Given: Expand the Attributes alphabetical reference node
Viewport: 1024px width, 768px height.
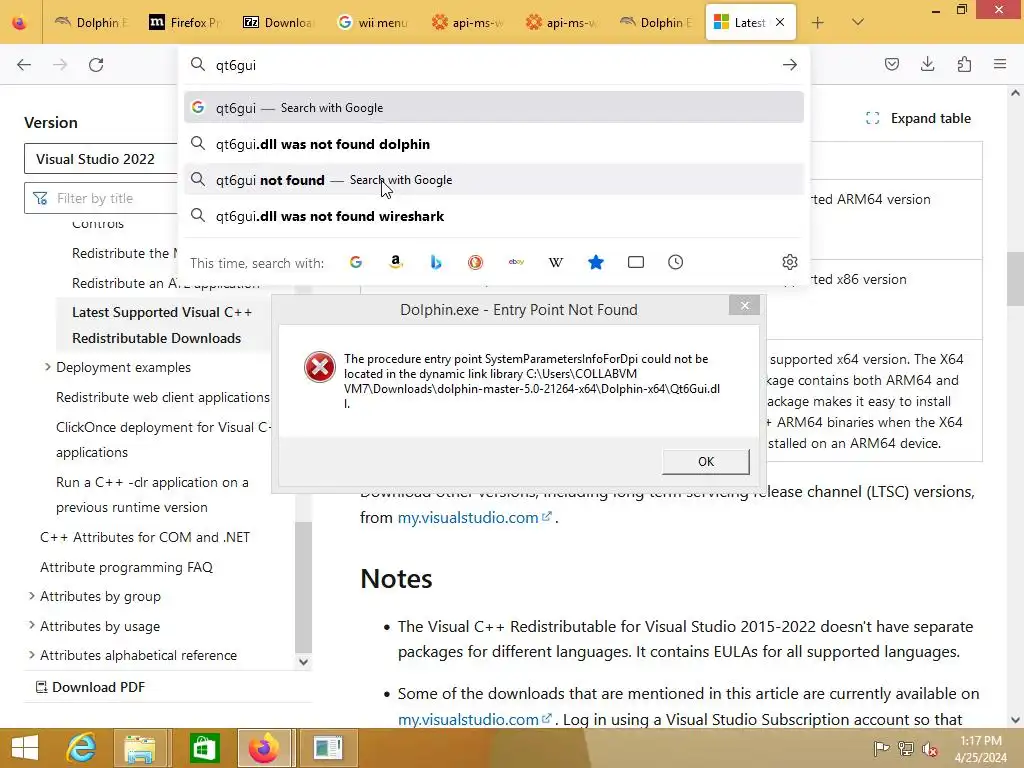Looking at the screenshot, I should (31, 655).
